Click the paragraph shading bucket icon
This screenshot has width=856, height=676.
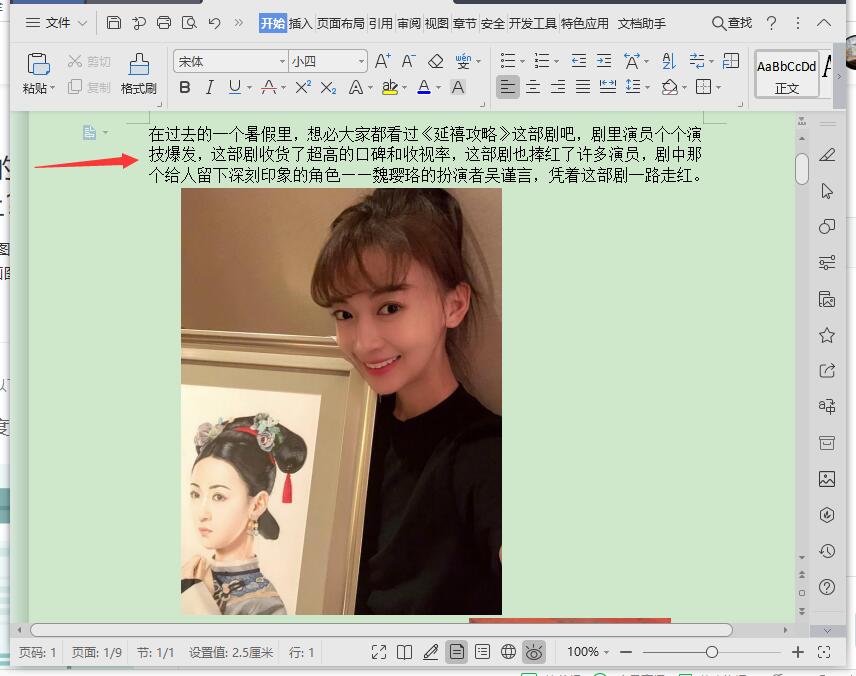(x=670, y=87)
